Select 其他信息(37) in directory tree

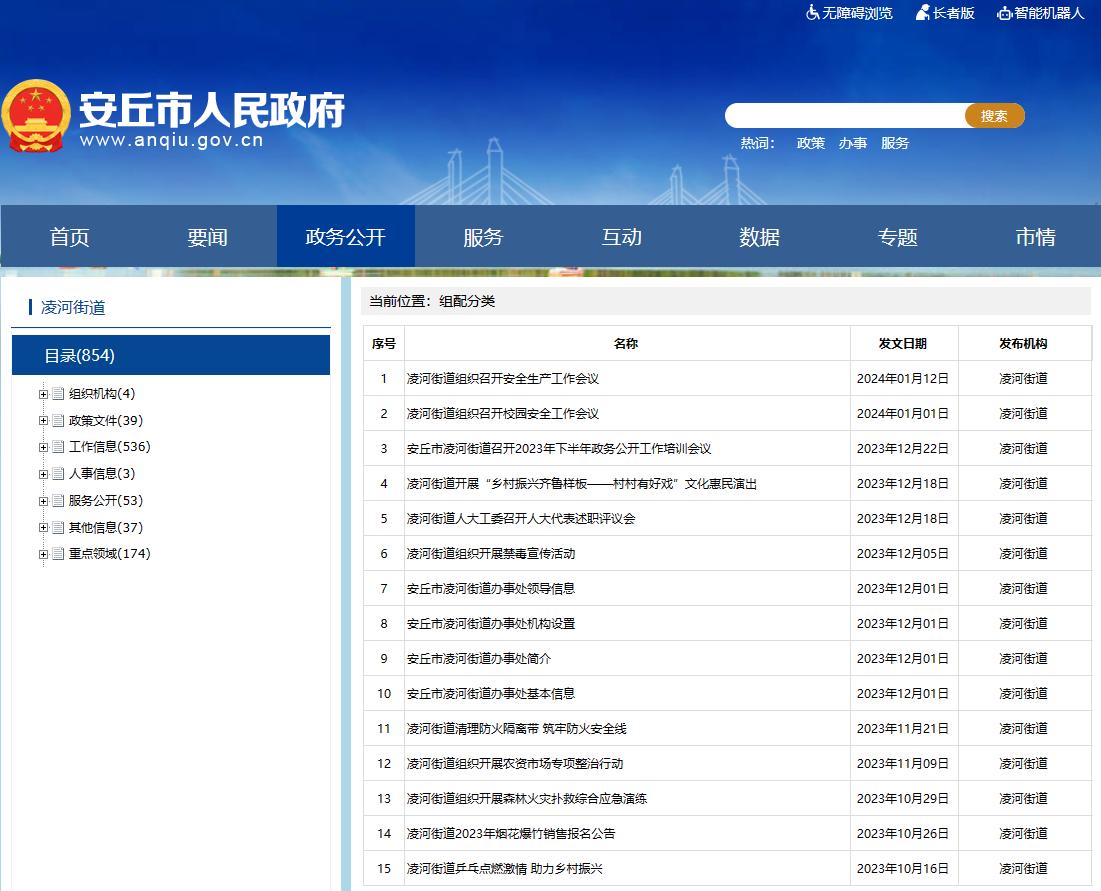click(x=105, y=527)
